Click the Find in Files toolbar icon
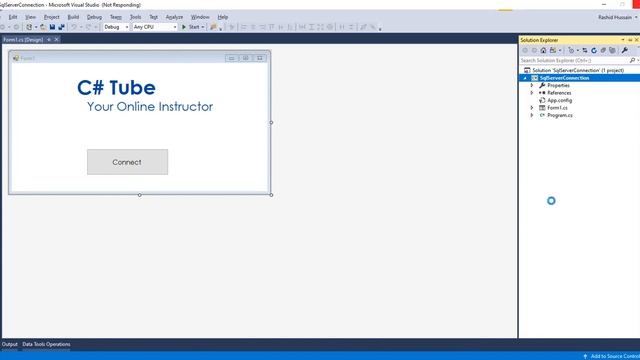The width and height of the screenshot is (640, 360). click(213, 27)
